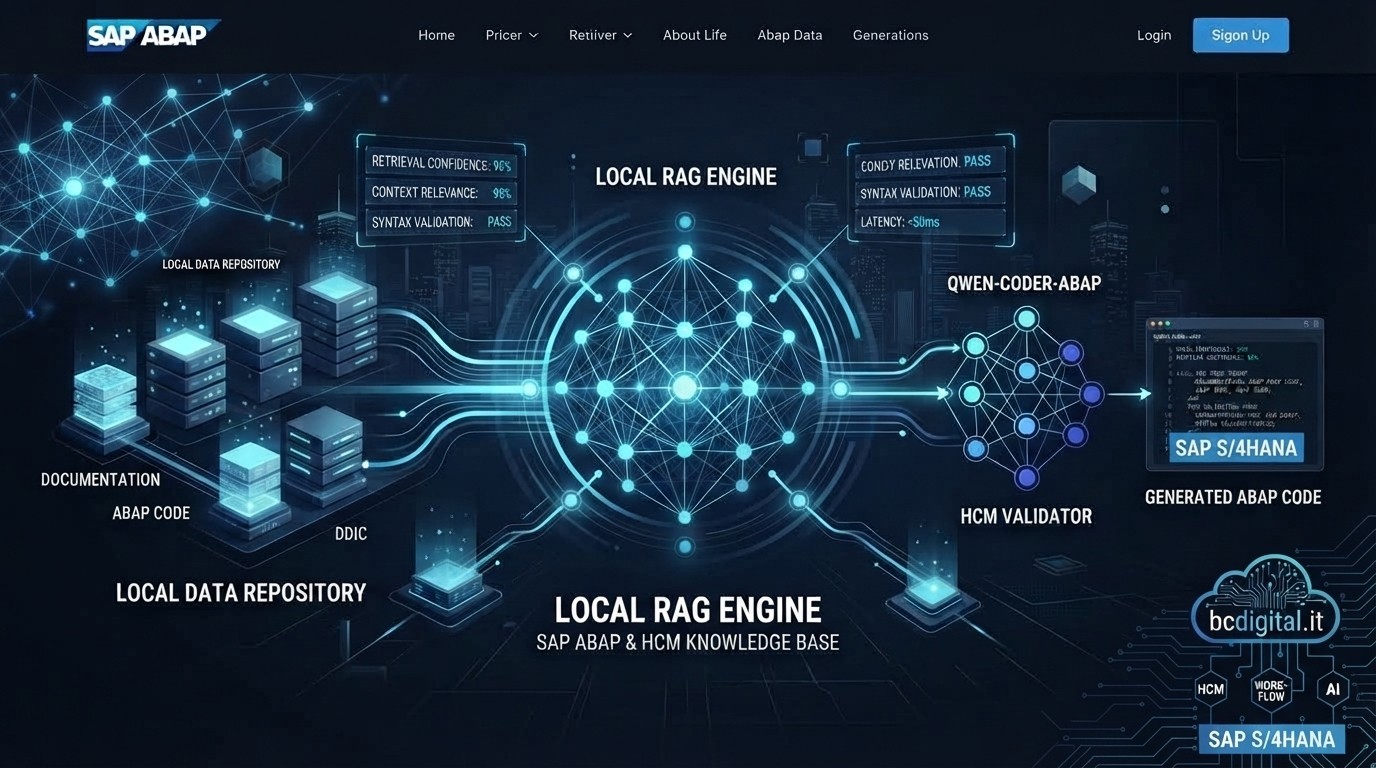The image size is (1376, 768).
Task: Select the Workflow hexagon icon
Action: pyautogui.click(x=1271, y=690)
